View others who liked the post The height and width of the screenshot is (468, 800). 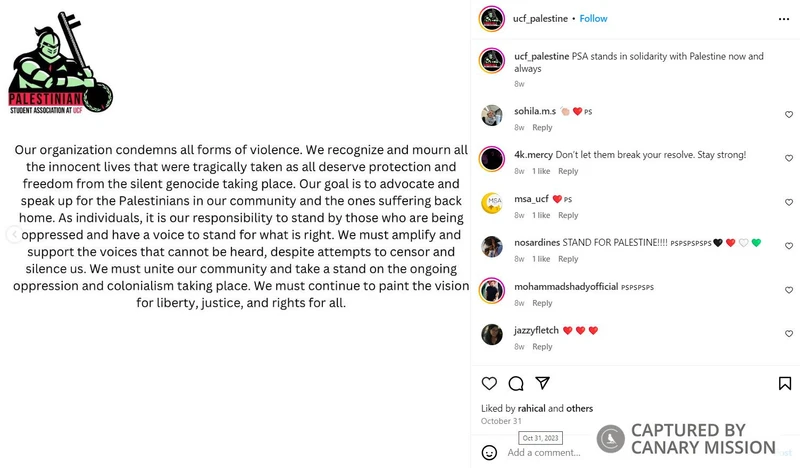coord(579,408)
